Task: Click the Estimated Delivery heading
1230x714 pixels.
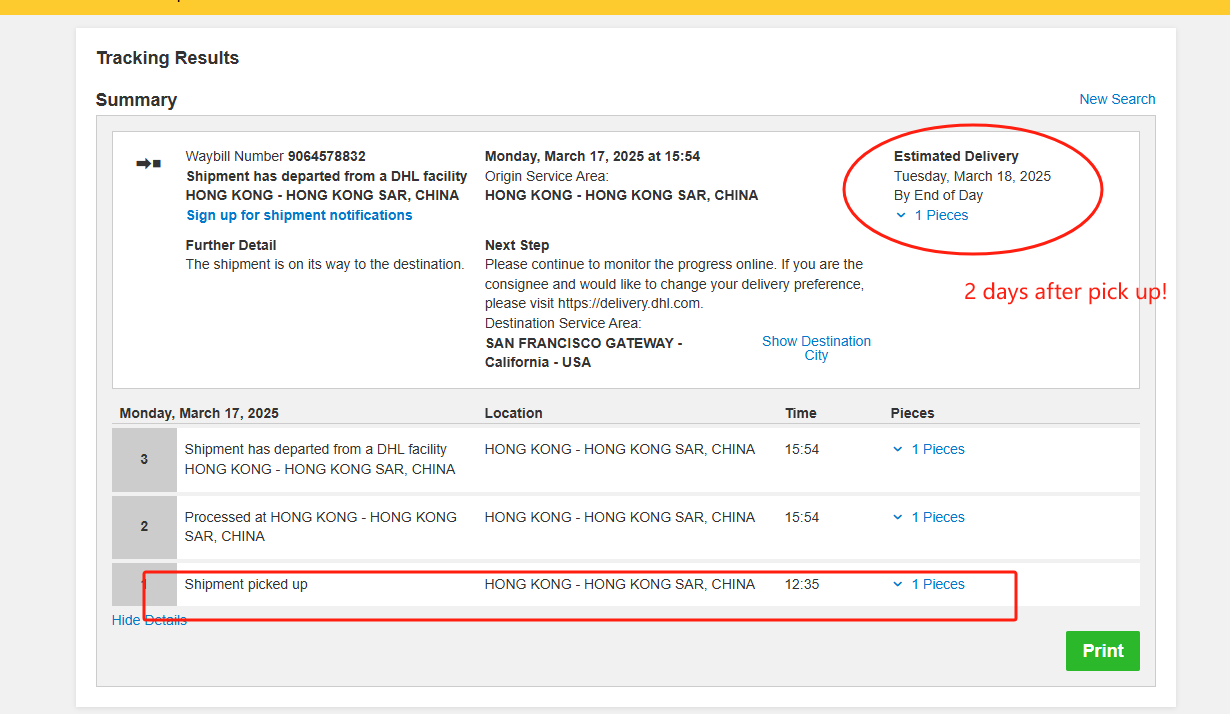Action: click(x=956, y=156)
